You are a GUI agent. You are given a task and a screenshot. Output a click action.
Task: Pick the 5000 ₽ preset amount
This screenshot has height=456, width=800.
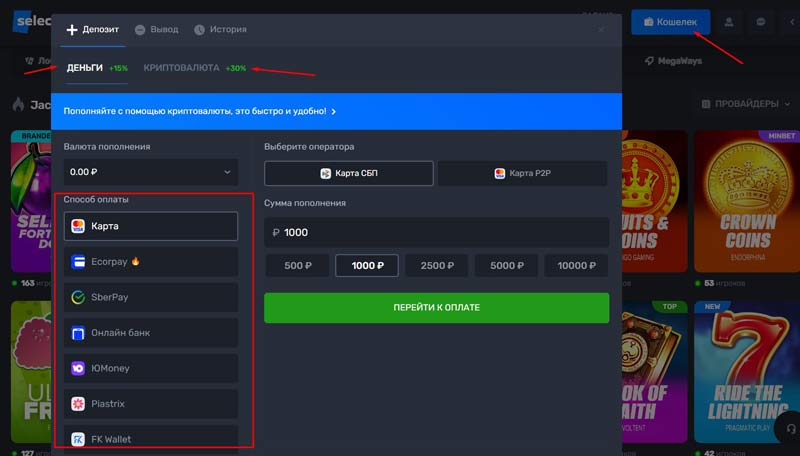506,266
